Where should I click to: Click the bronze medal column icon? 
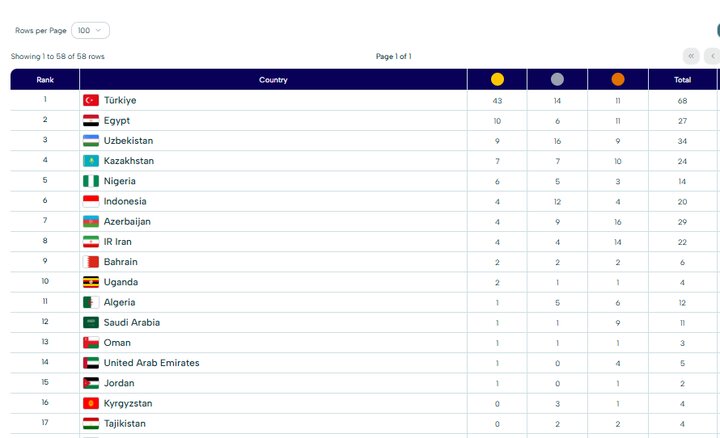(x=617, y=80)
